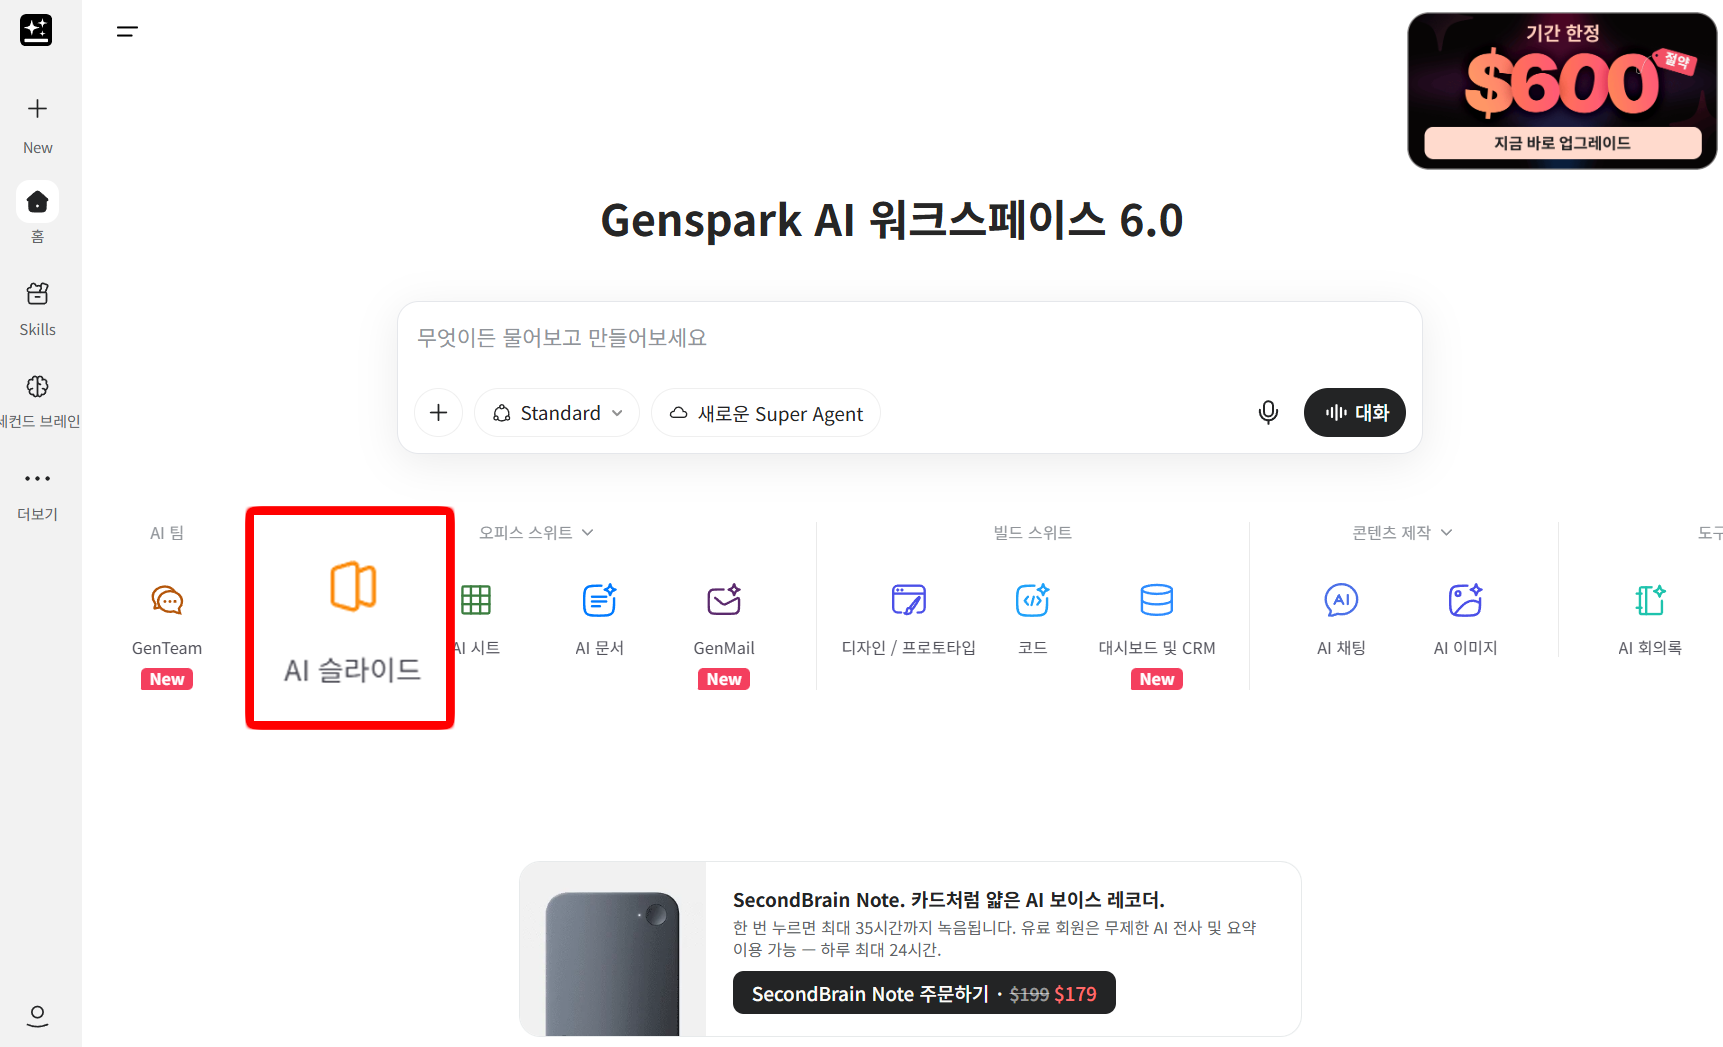Viewport: 1723px width, 1047px height.
Task: Click the microphone voice input icon
Action: 1268,413
